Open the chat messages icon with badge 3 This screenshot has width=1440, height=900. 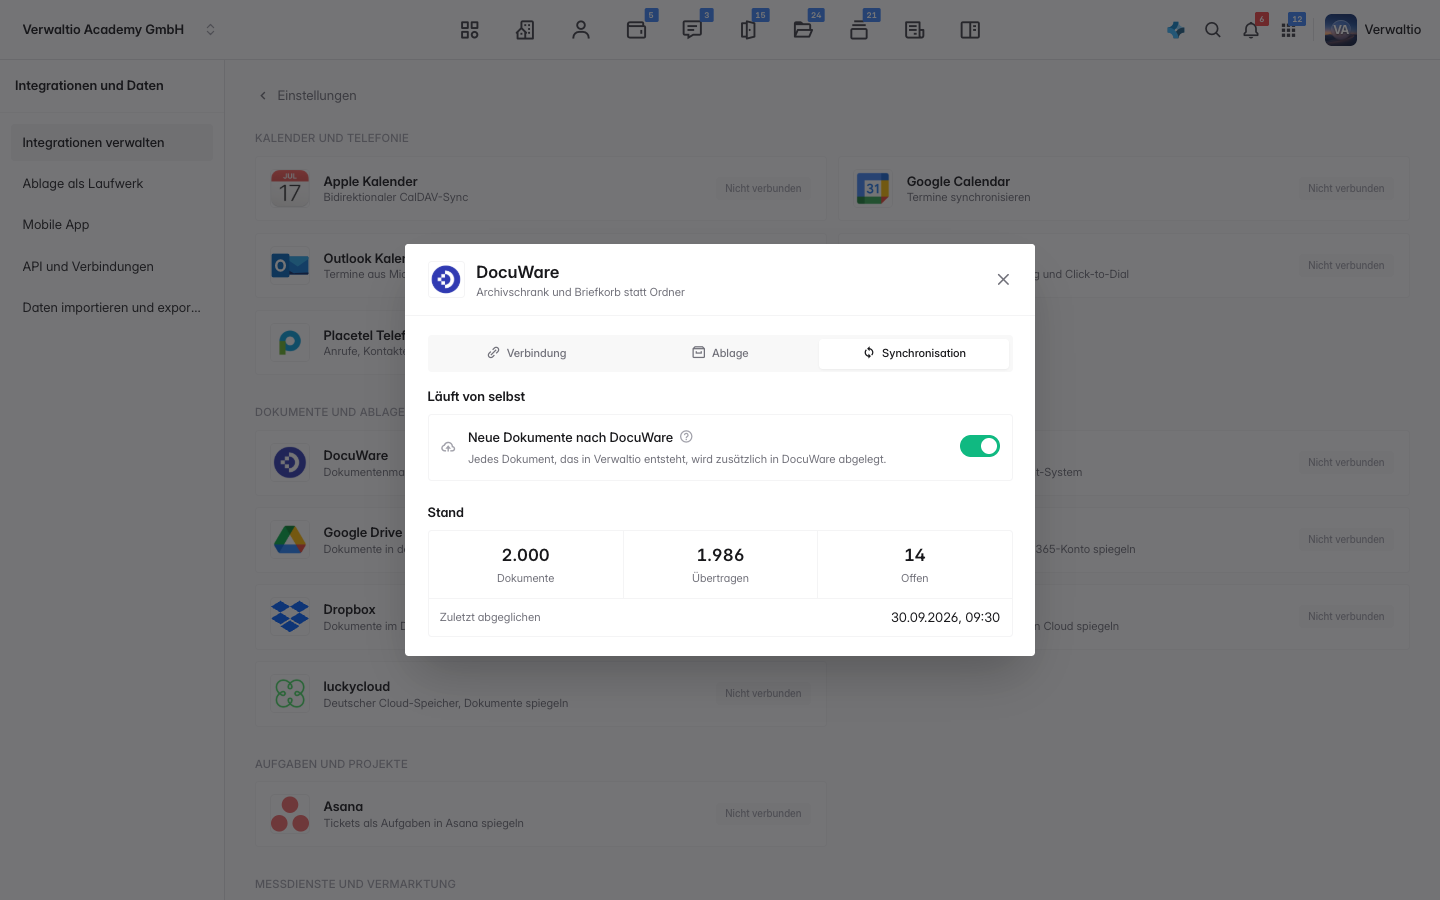(x=692, y=30)
